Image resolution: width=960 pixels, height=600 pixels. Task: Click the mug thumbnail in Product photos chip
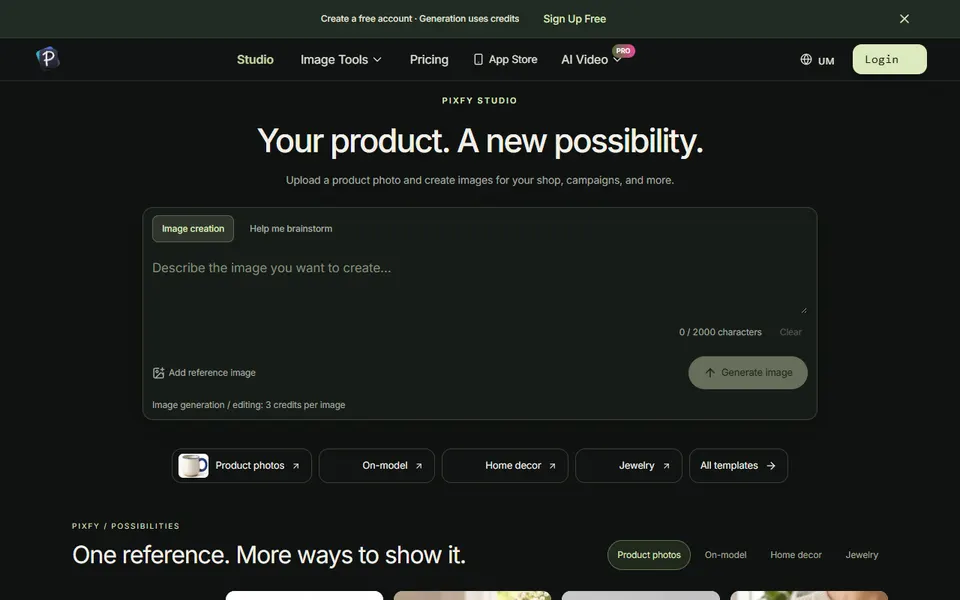(193, 466)
